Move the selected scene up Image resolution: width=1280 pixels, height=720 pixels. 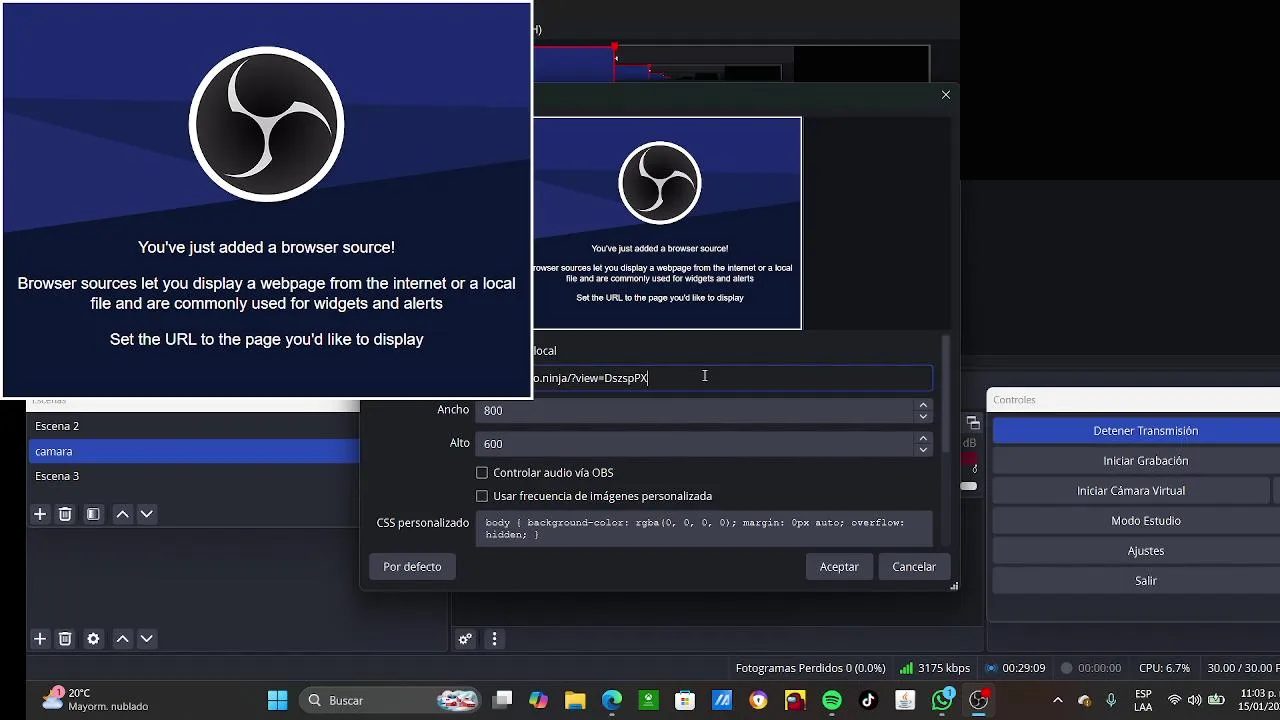[122, 514]
